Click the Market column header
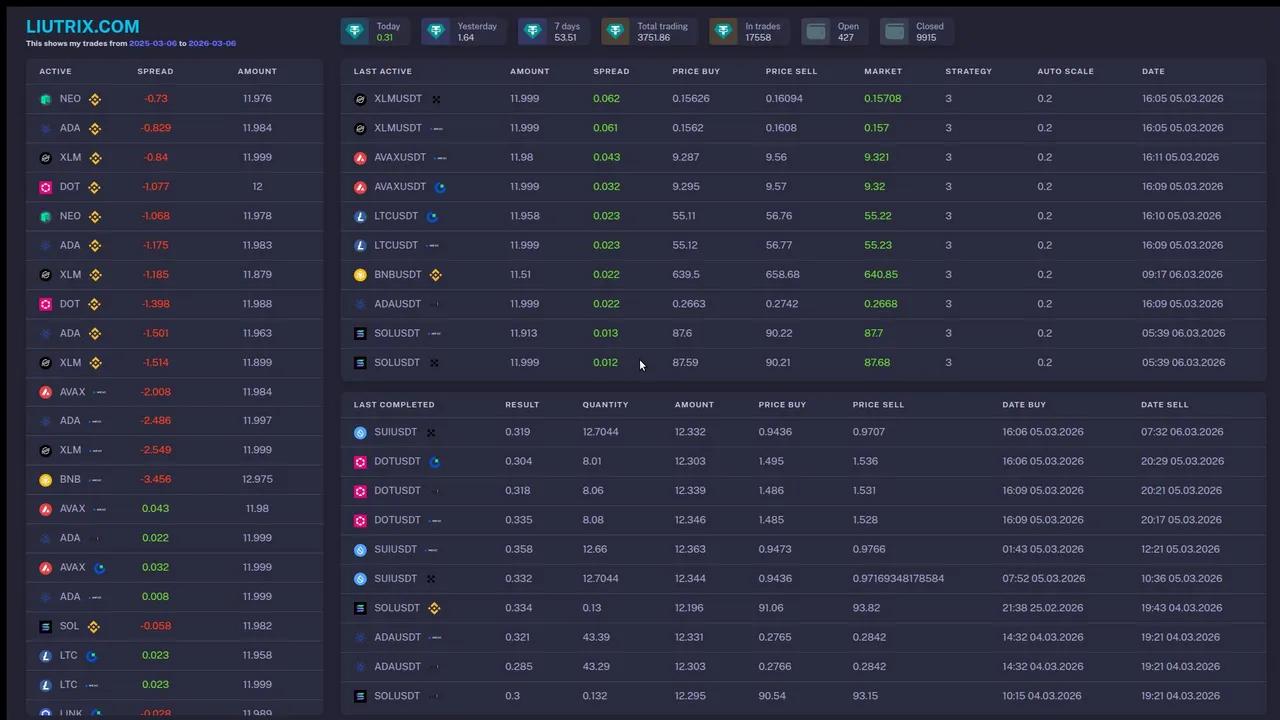The height and width of the screenshot is (720, 1280). [882, 71]
